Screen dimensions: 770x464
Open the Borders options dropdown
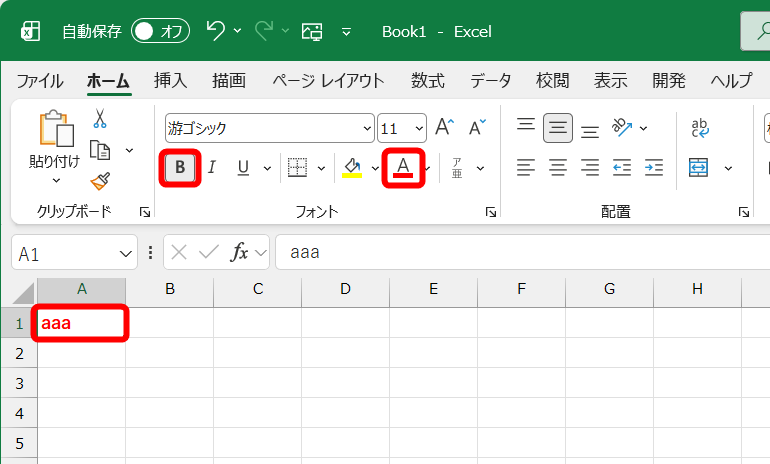[321, 168]
